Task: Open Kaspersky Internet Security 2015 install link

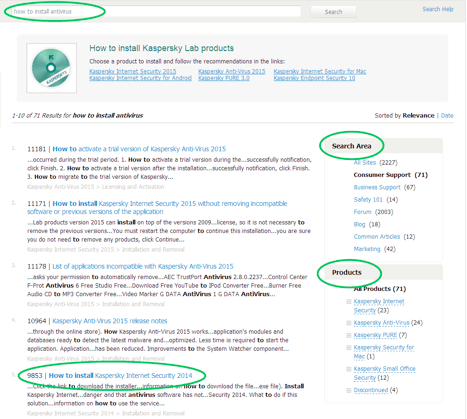Action: (133, 71)
